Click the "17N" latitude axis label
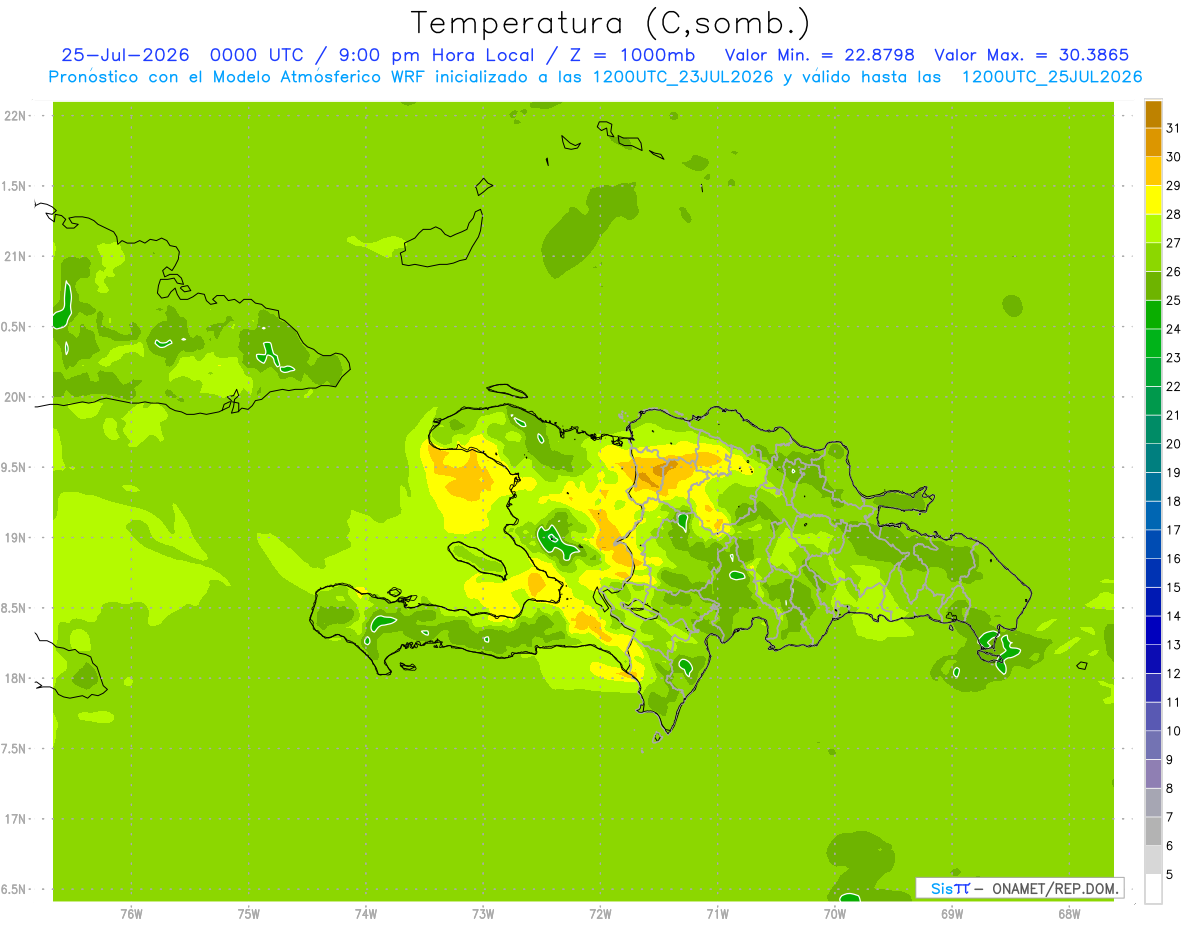 [15, 819]
